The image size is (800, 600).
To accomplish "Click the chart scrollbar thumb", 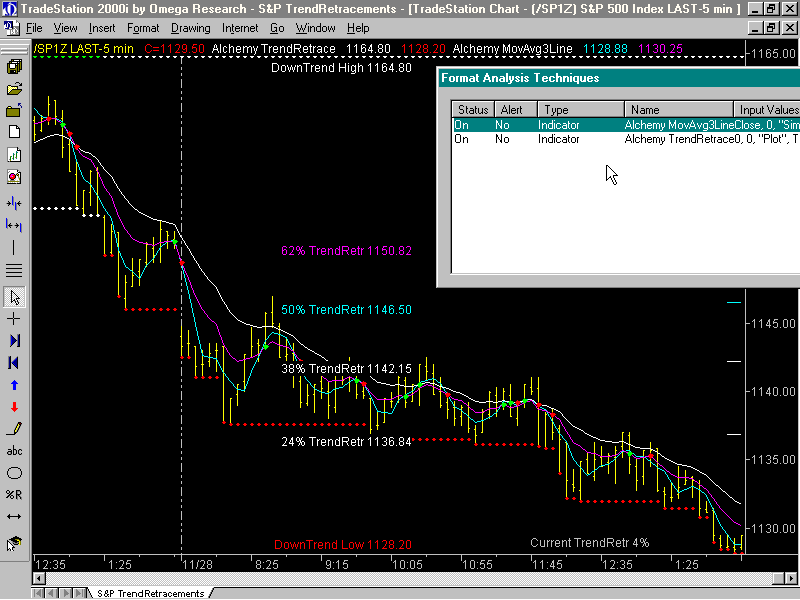I will coord(779,578).
